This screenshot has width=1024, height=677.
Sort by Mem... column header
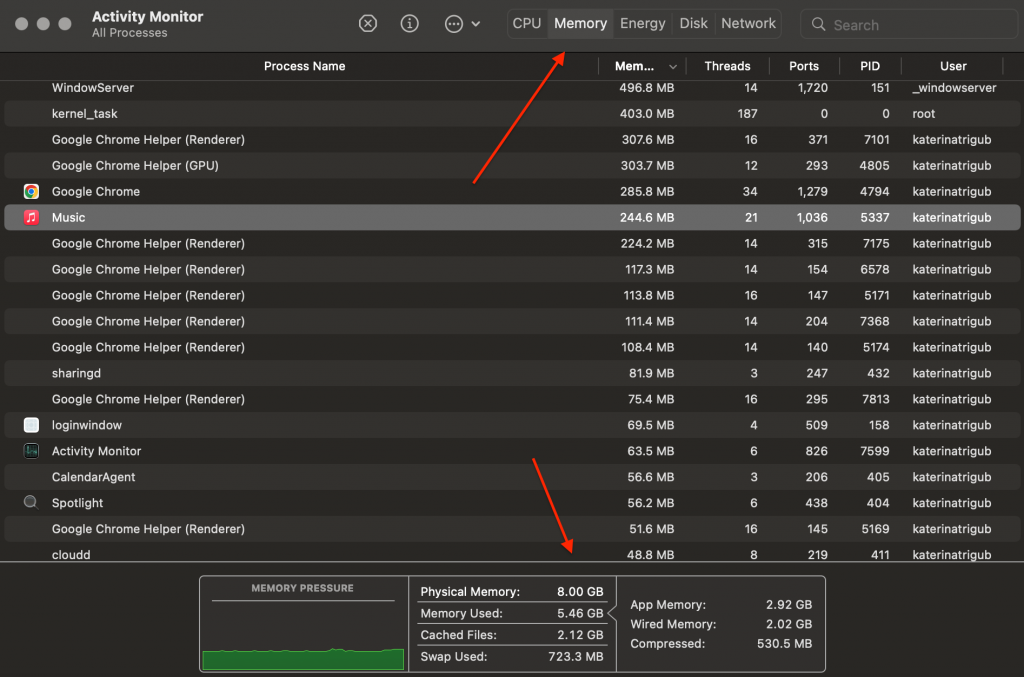click(x=634, y=66)
